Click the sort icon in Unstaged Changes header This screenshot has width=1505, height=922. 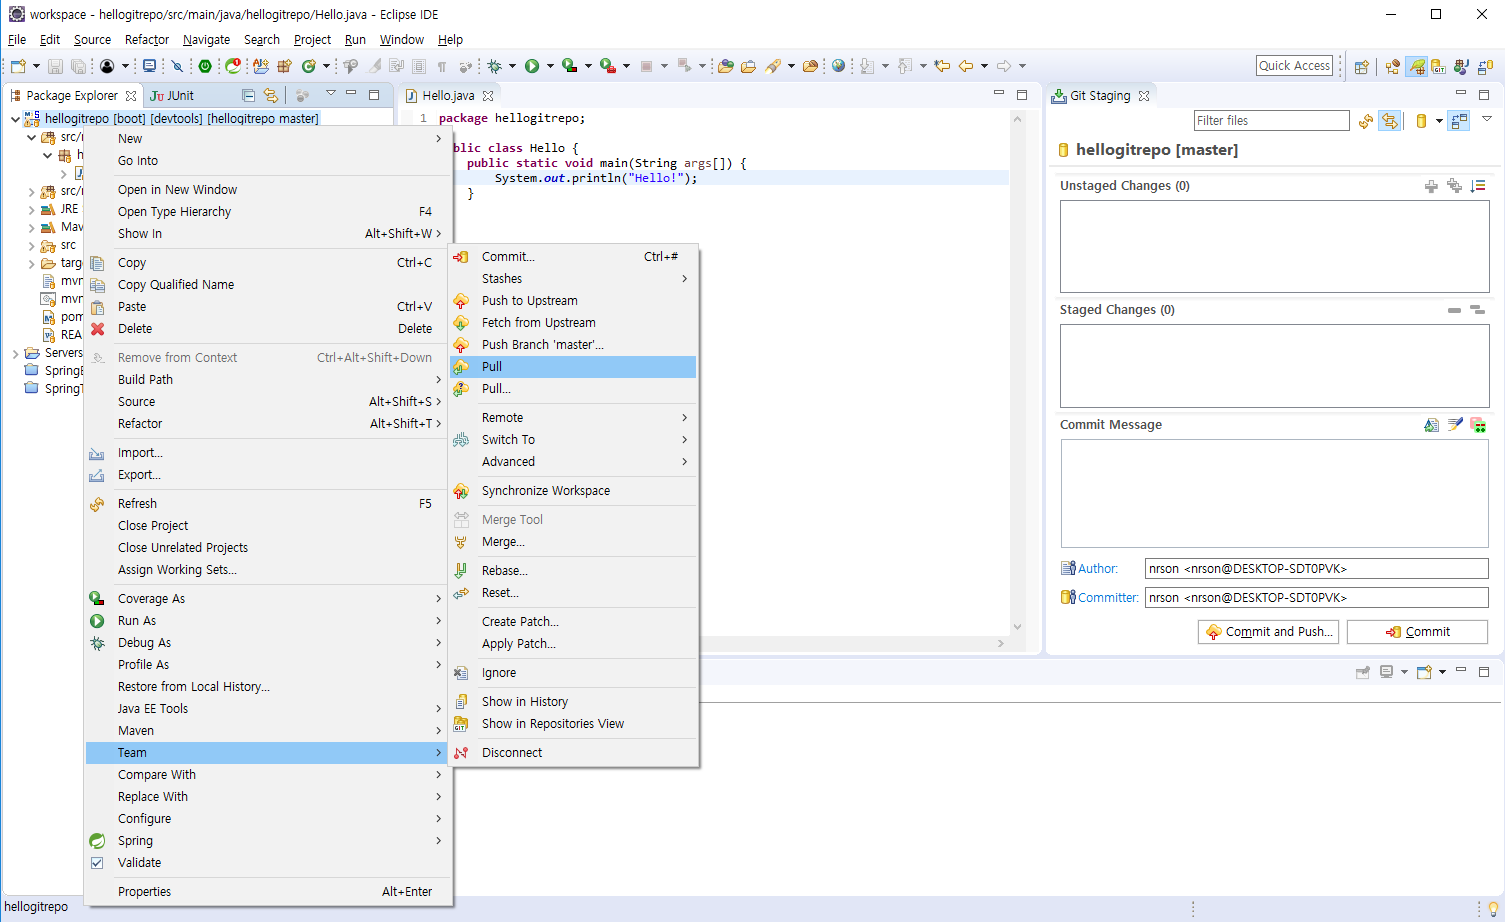(x=1478, y=186)
